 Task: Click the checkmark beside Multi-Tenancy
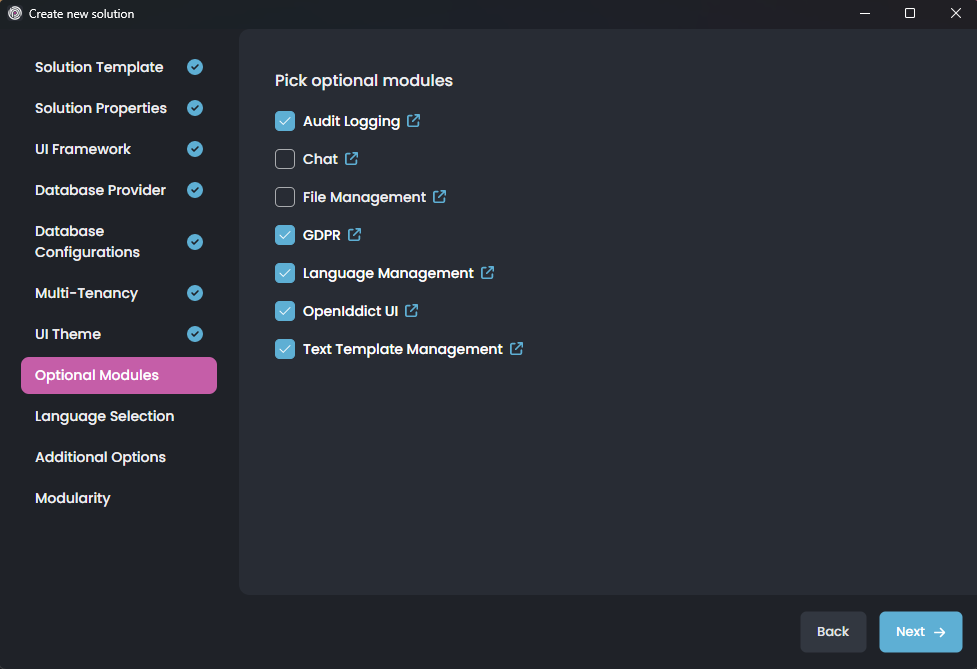pos(194,292)
